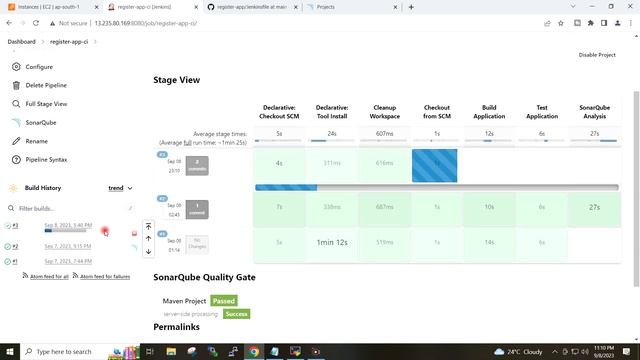Open the Chrome extensions puzzle icon

point(591,23)
